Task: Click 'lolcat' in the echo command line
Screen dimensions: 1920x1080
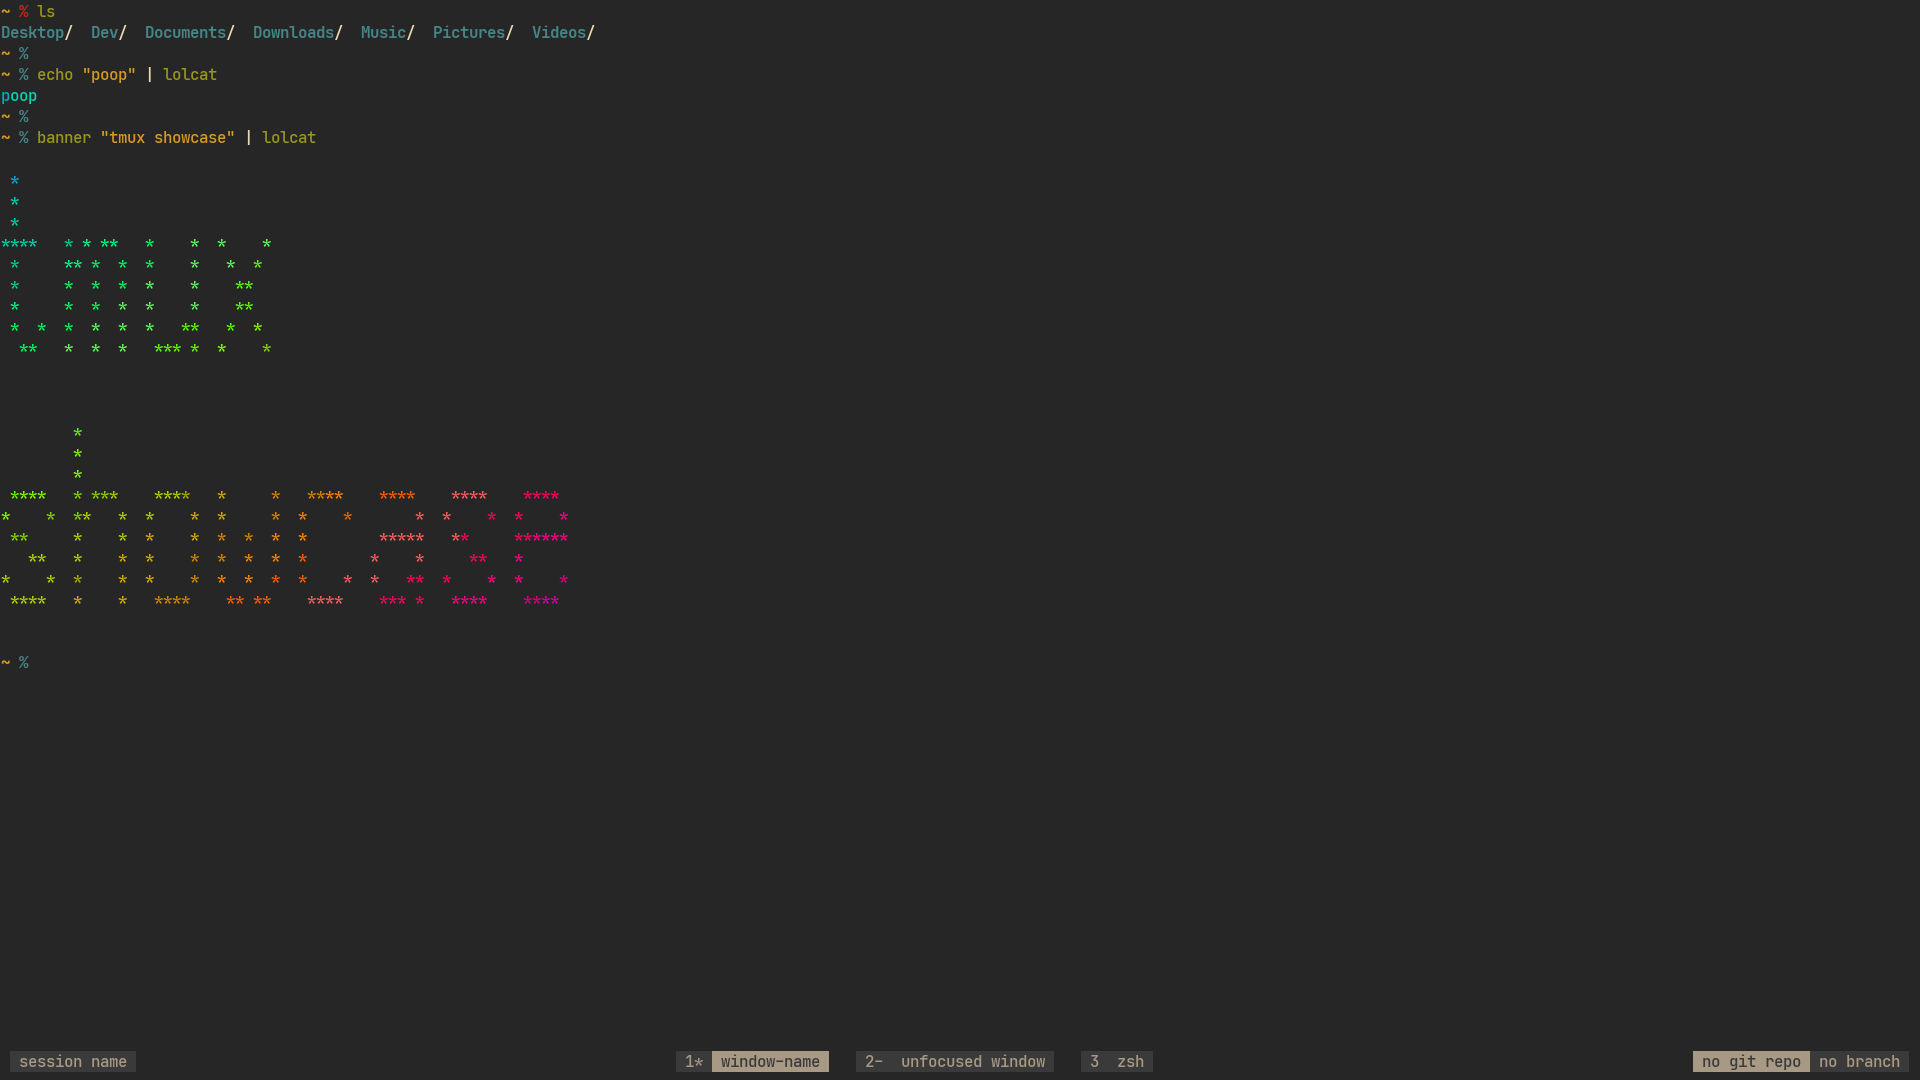Action: click(190, 75)
